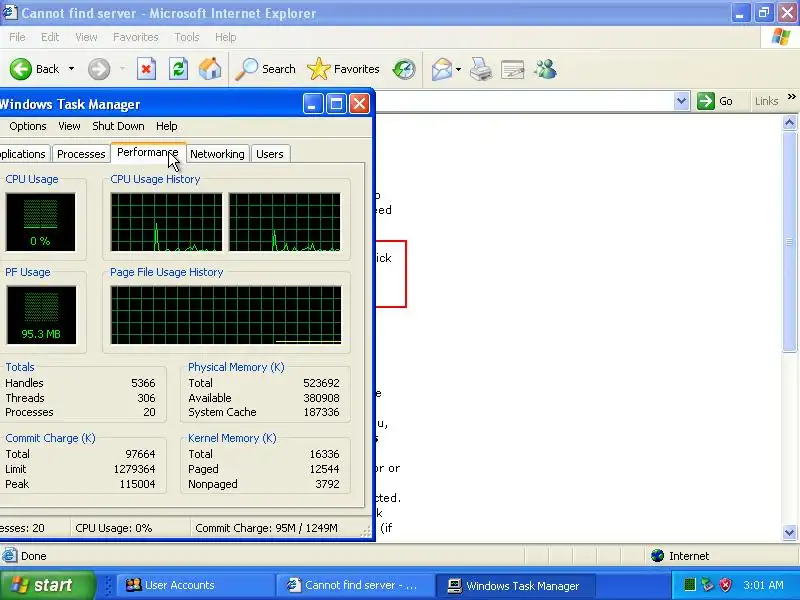Click the Go button

point(715,101)
